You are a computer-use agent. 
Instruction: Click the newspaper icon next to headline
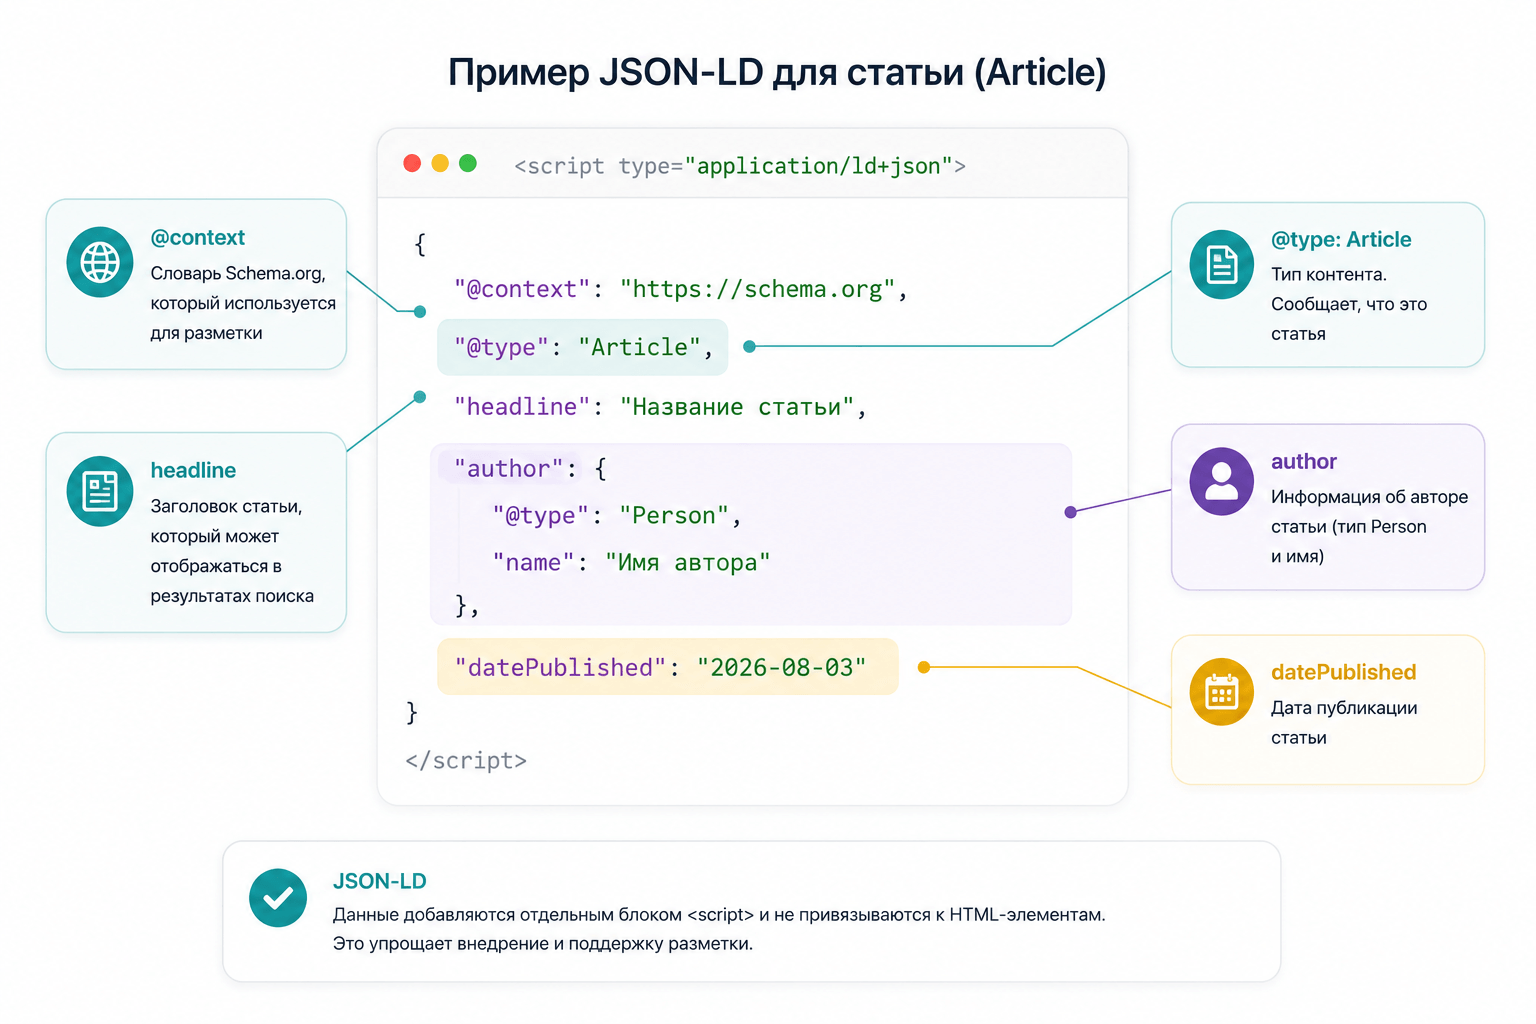(100, 491)
